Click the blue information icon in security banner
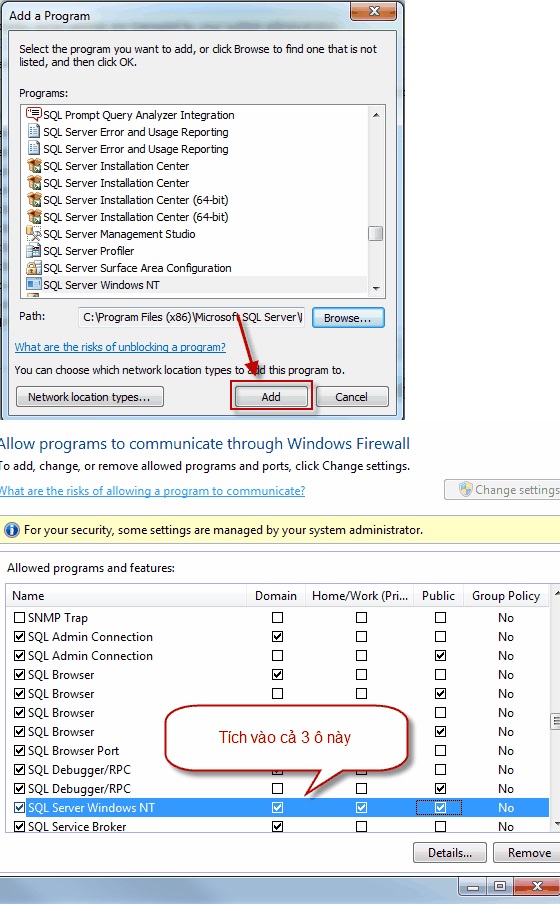560x904 pixels. pyautogui.click(x=12, y=530)
